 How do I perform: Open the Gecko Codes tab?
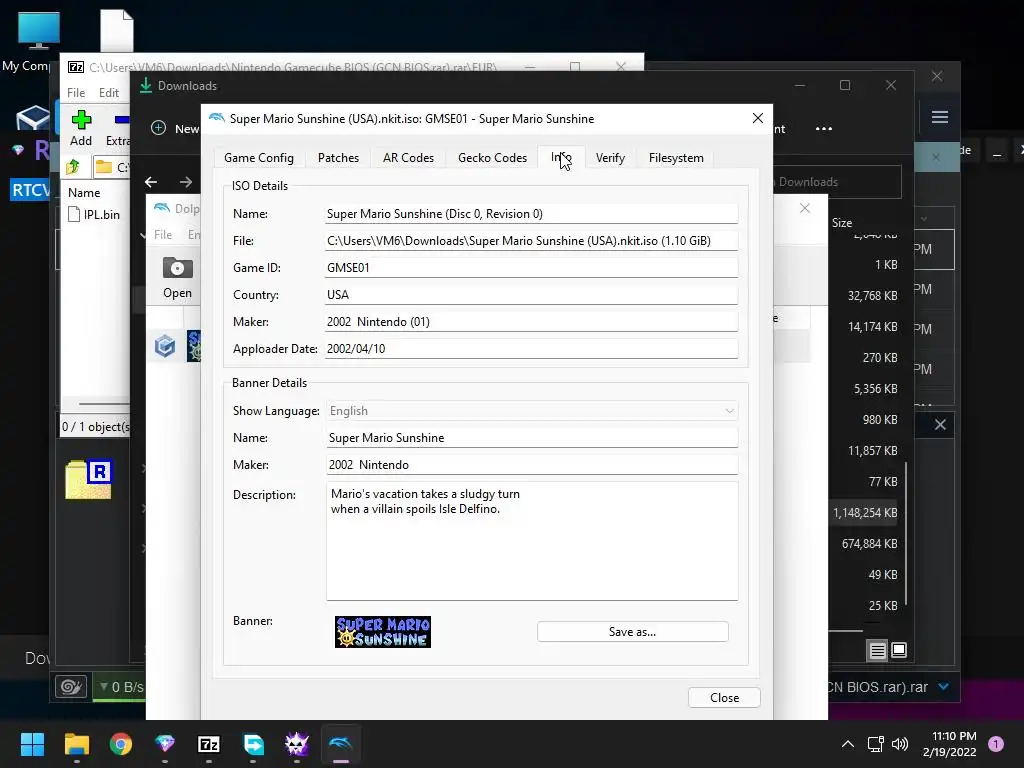point(492,157)
